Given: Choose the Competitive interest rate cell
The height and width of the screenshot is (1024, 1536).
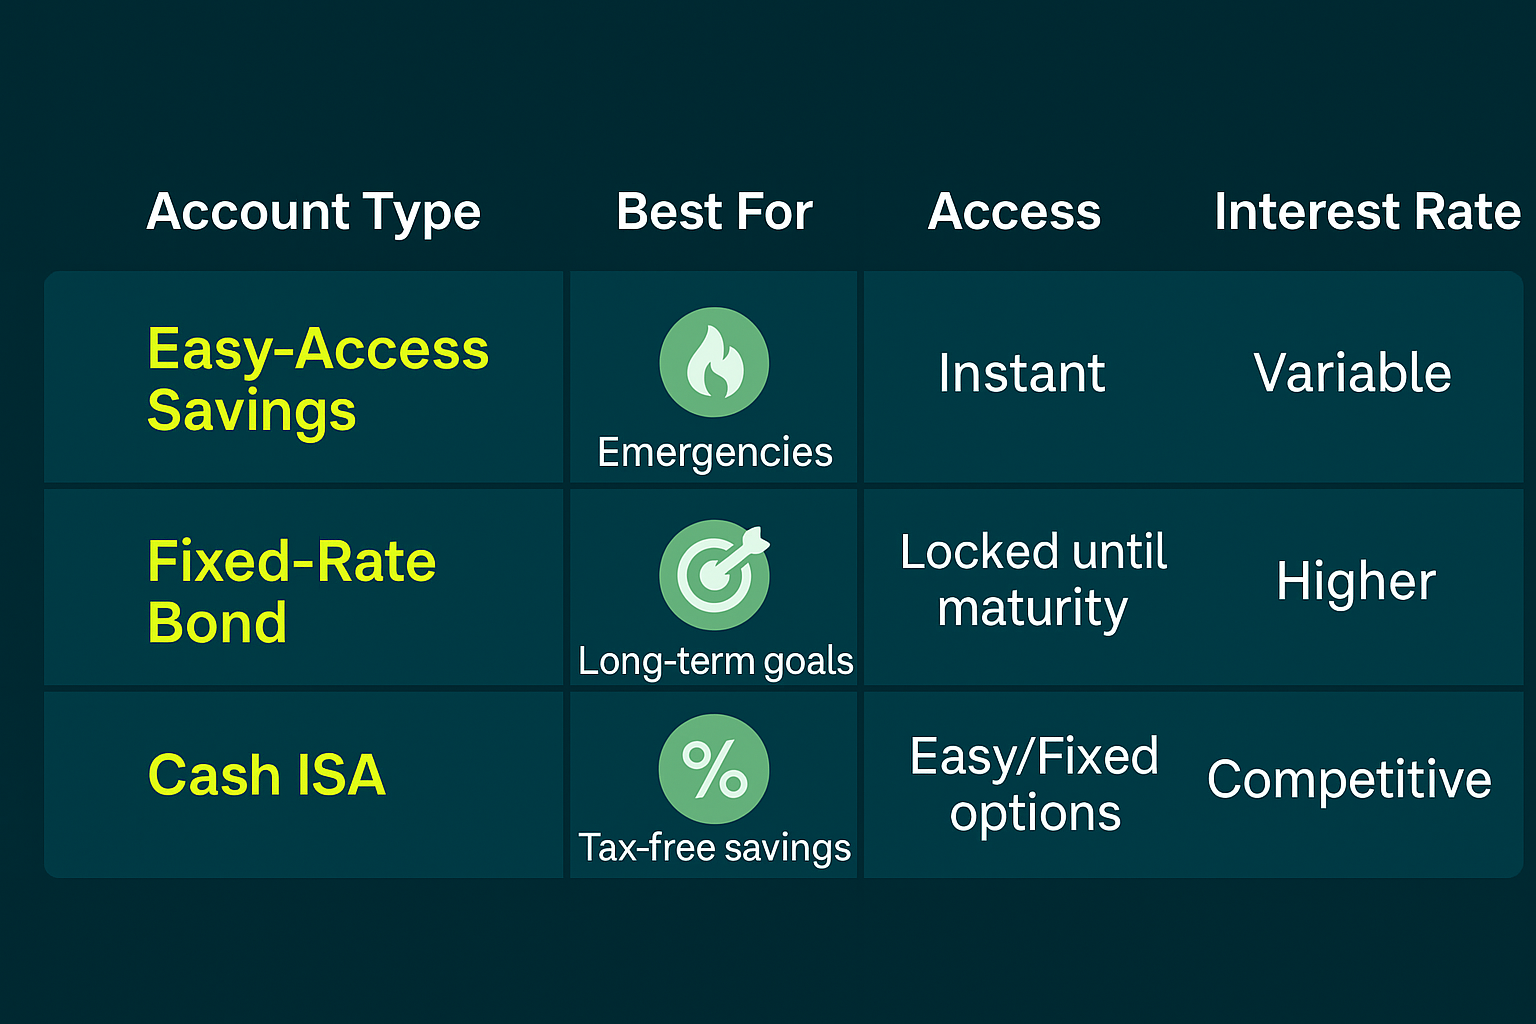Looking at the screenshot, I should 1349,780.
